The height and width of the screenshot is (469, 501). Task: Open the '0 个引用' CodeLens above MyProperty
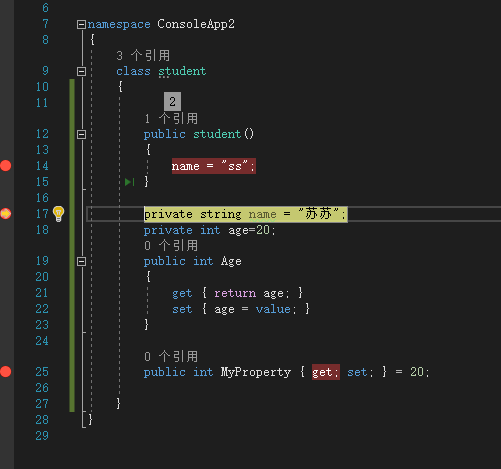[x=171, y=357]
